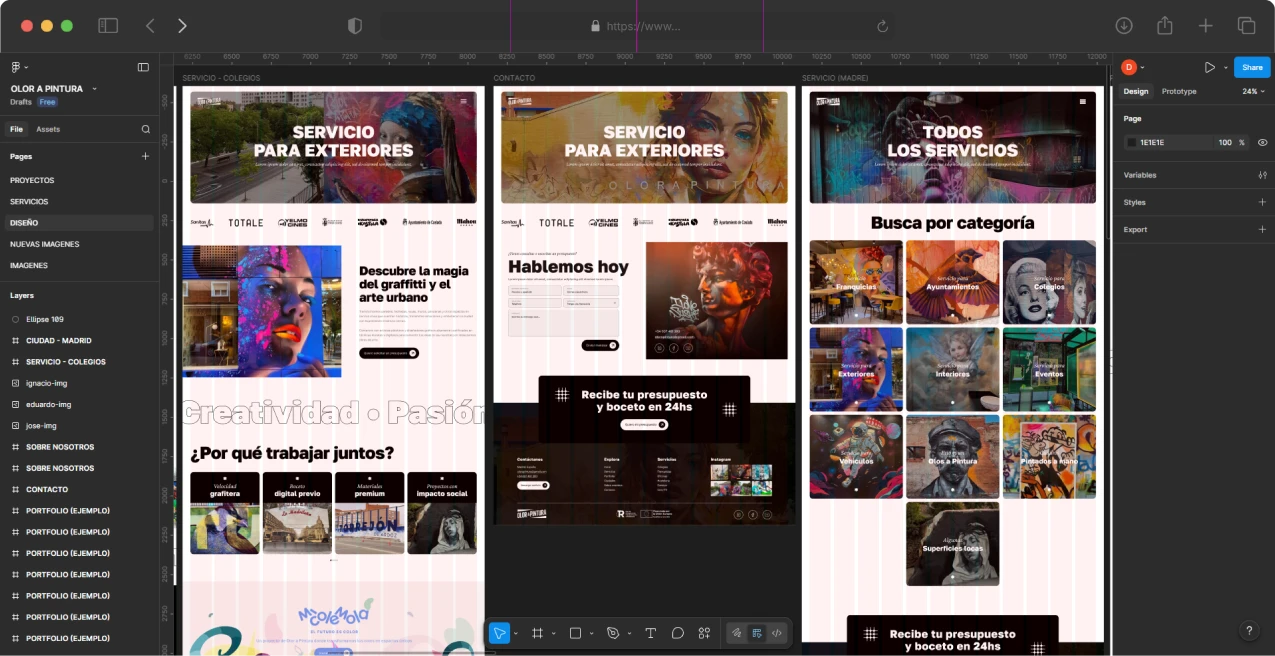Select the Frame tool
The height and width of the screenshot is (656, 1275).
[537, 633]
